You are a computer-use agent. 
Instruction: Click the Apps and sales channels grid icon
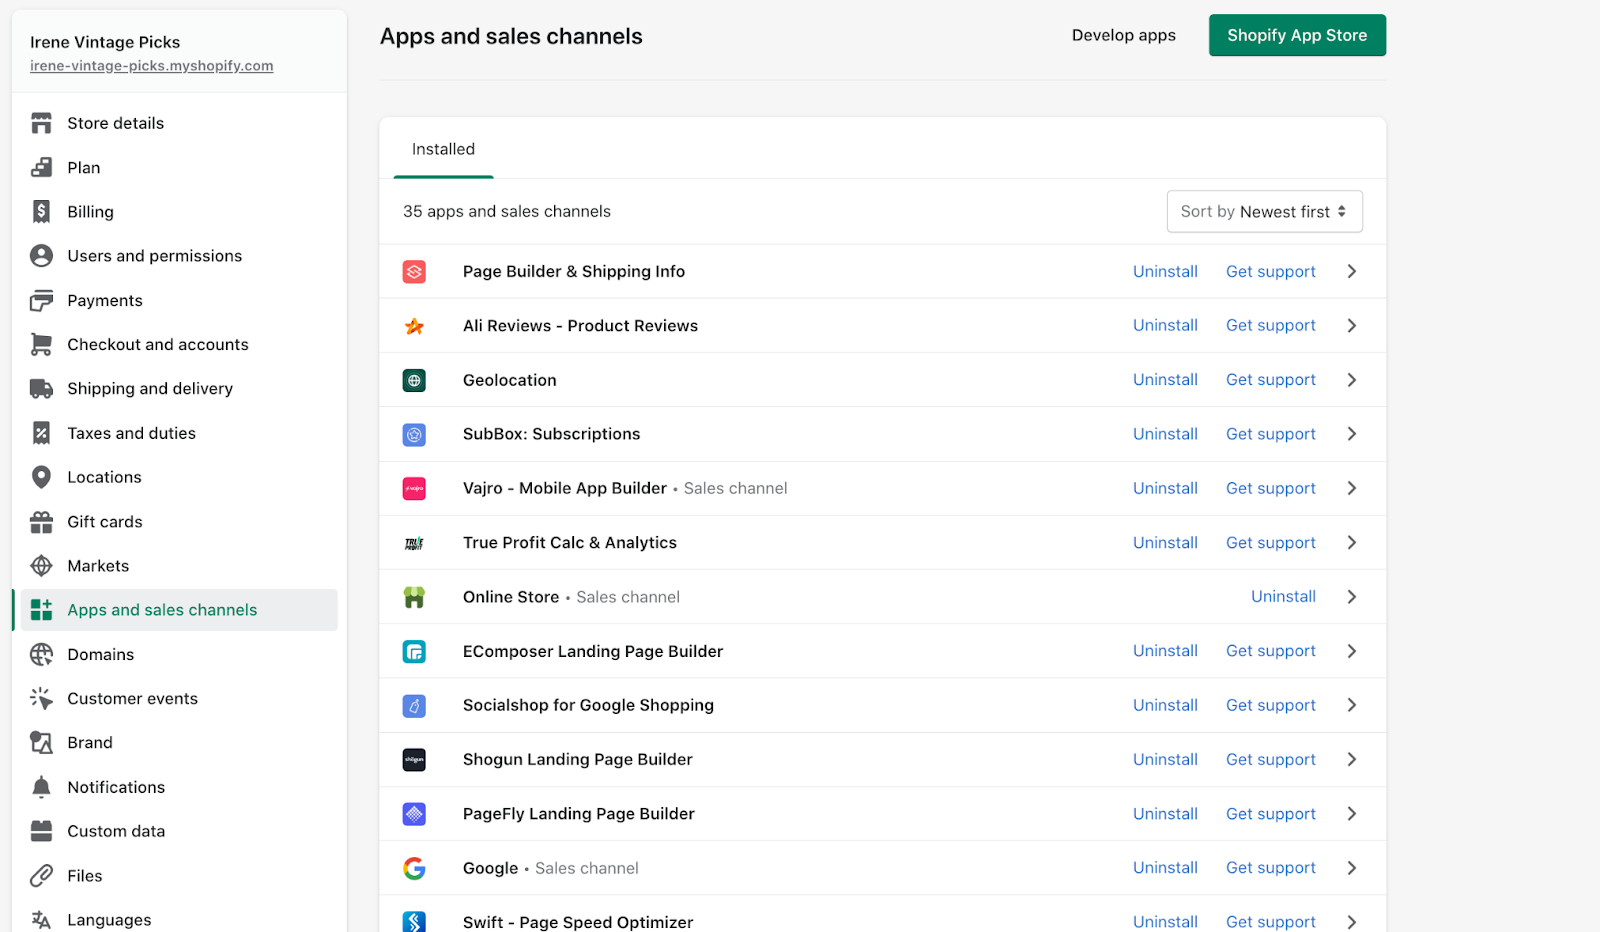pos(41,610)
